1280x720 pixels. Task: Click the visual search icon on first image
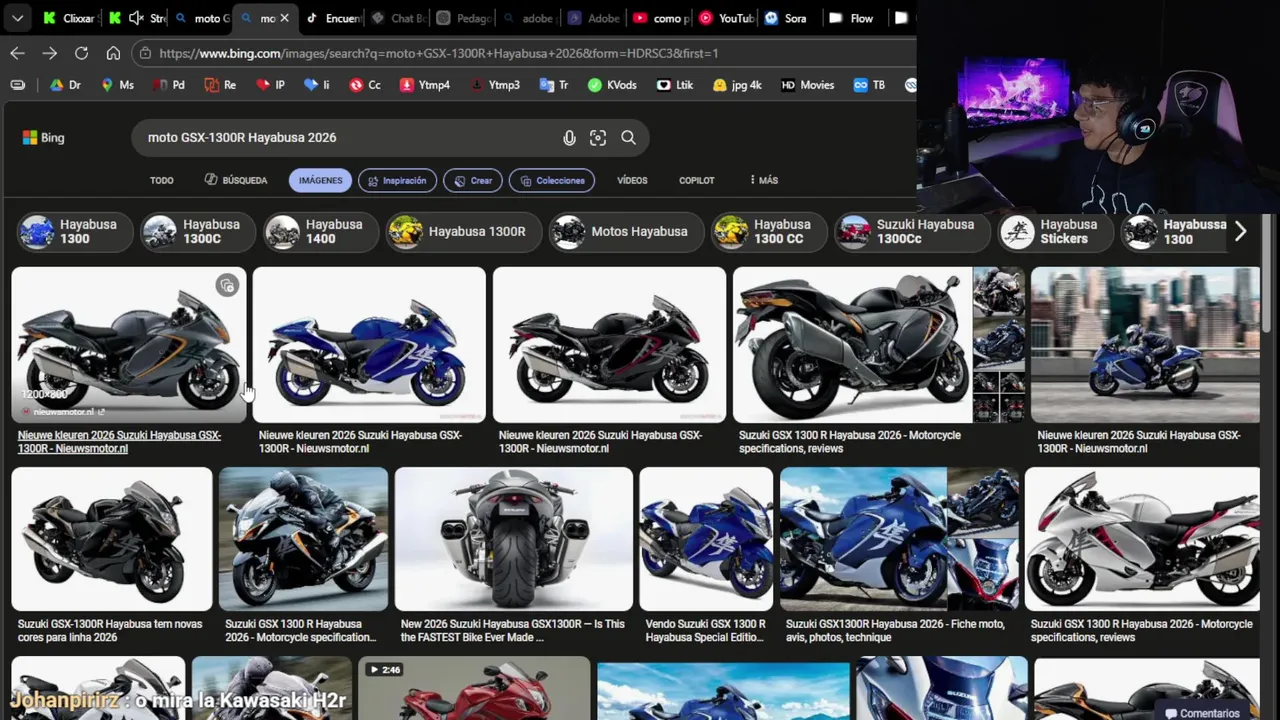(227, 286)
